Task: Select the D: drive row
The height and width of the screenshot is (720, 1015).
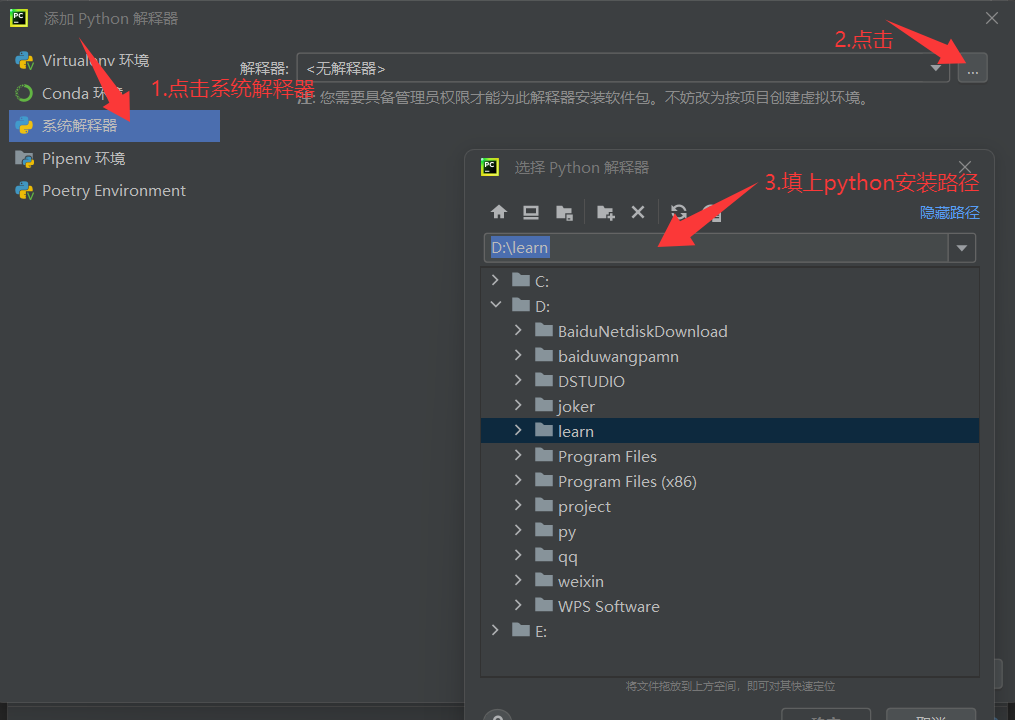Action: coord(730,306)
